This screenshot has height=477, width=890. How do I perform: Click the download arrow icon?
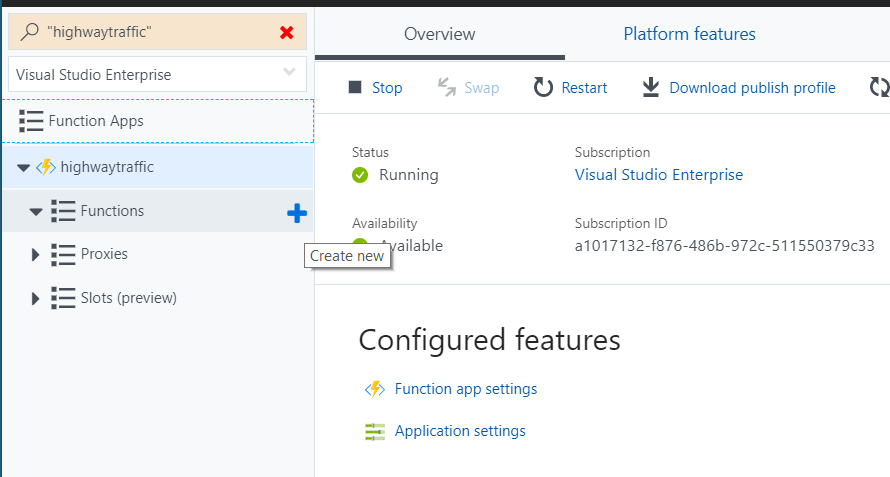click(651, 87)
